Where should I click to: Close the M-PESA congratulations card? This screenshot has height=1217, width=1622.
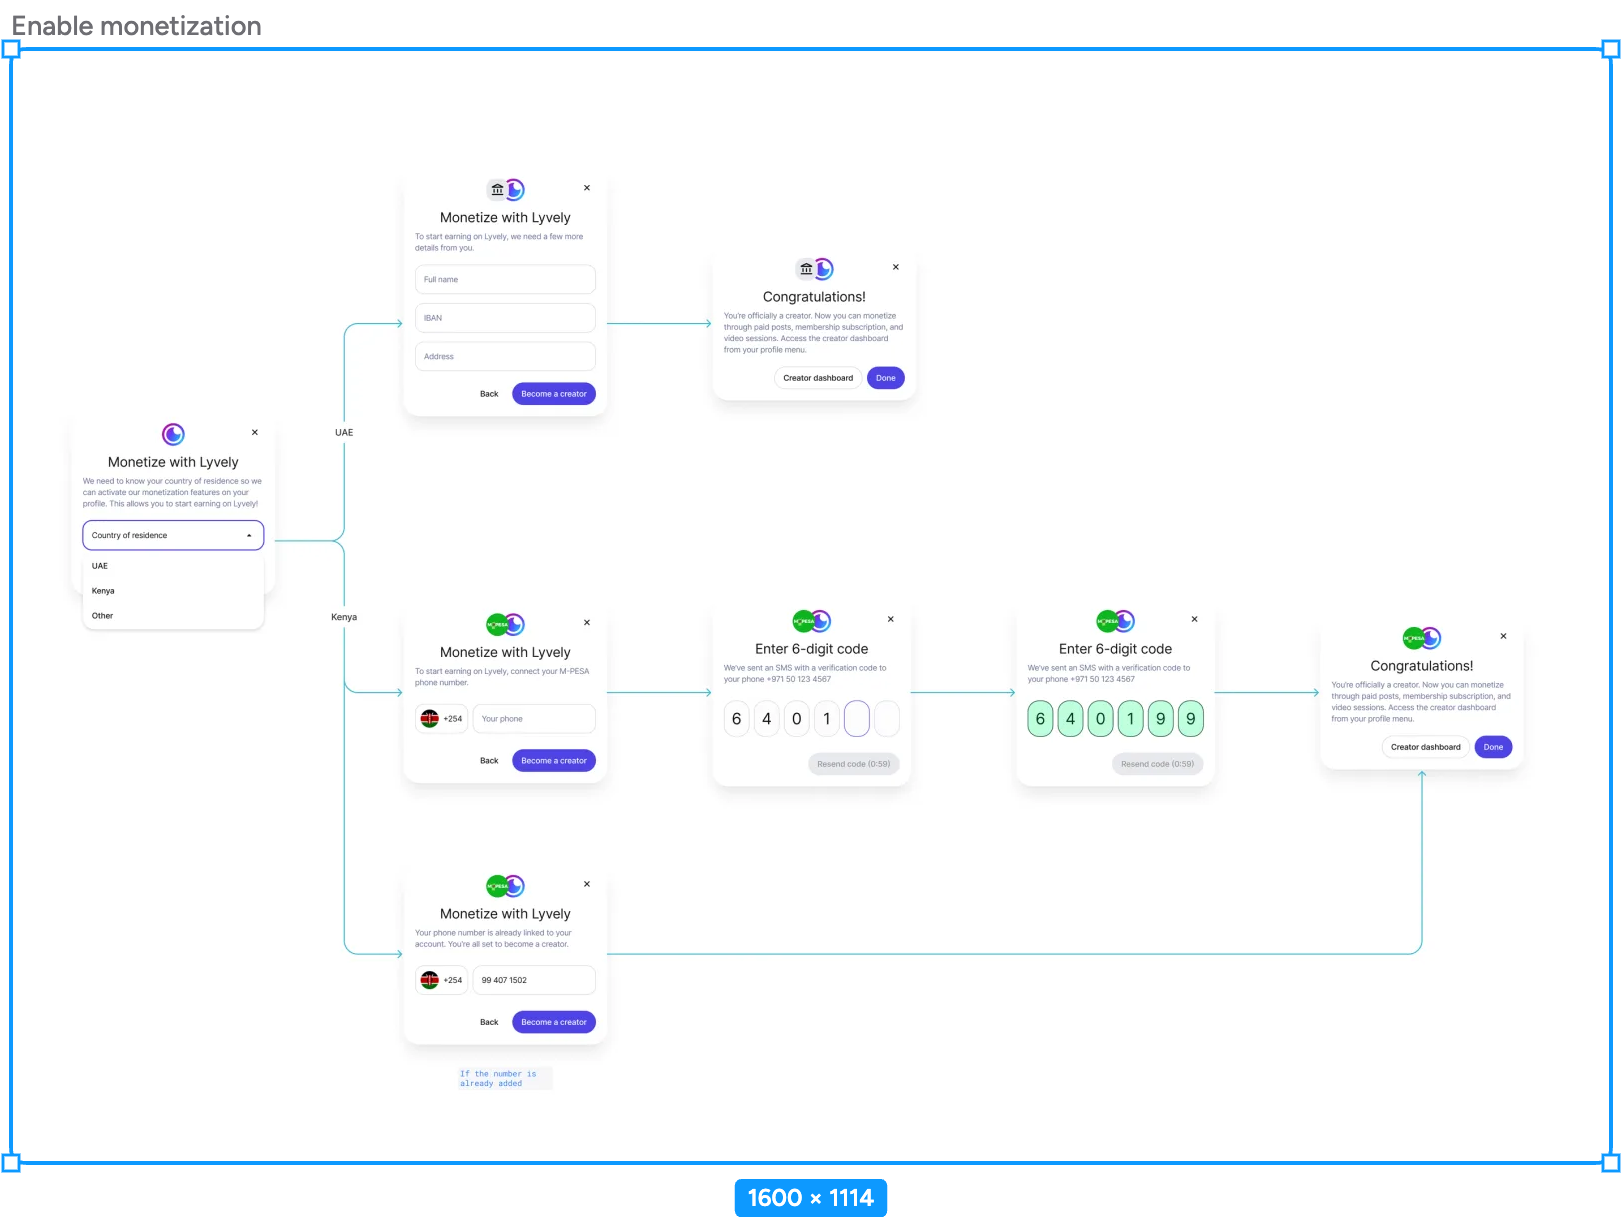point(1504,636)
